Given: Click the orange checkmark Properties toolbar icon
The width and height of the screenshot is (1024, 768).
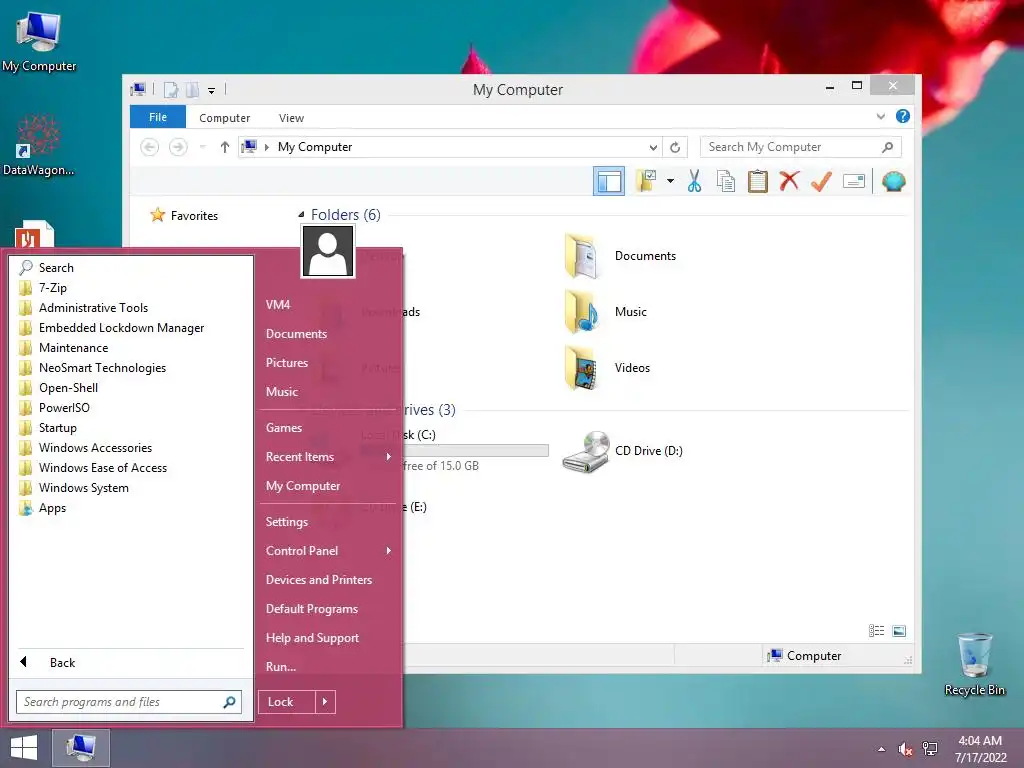Looking at the screenshot, I should click(821, 181).
